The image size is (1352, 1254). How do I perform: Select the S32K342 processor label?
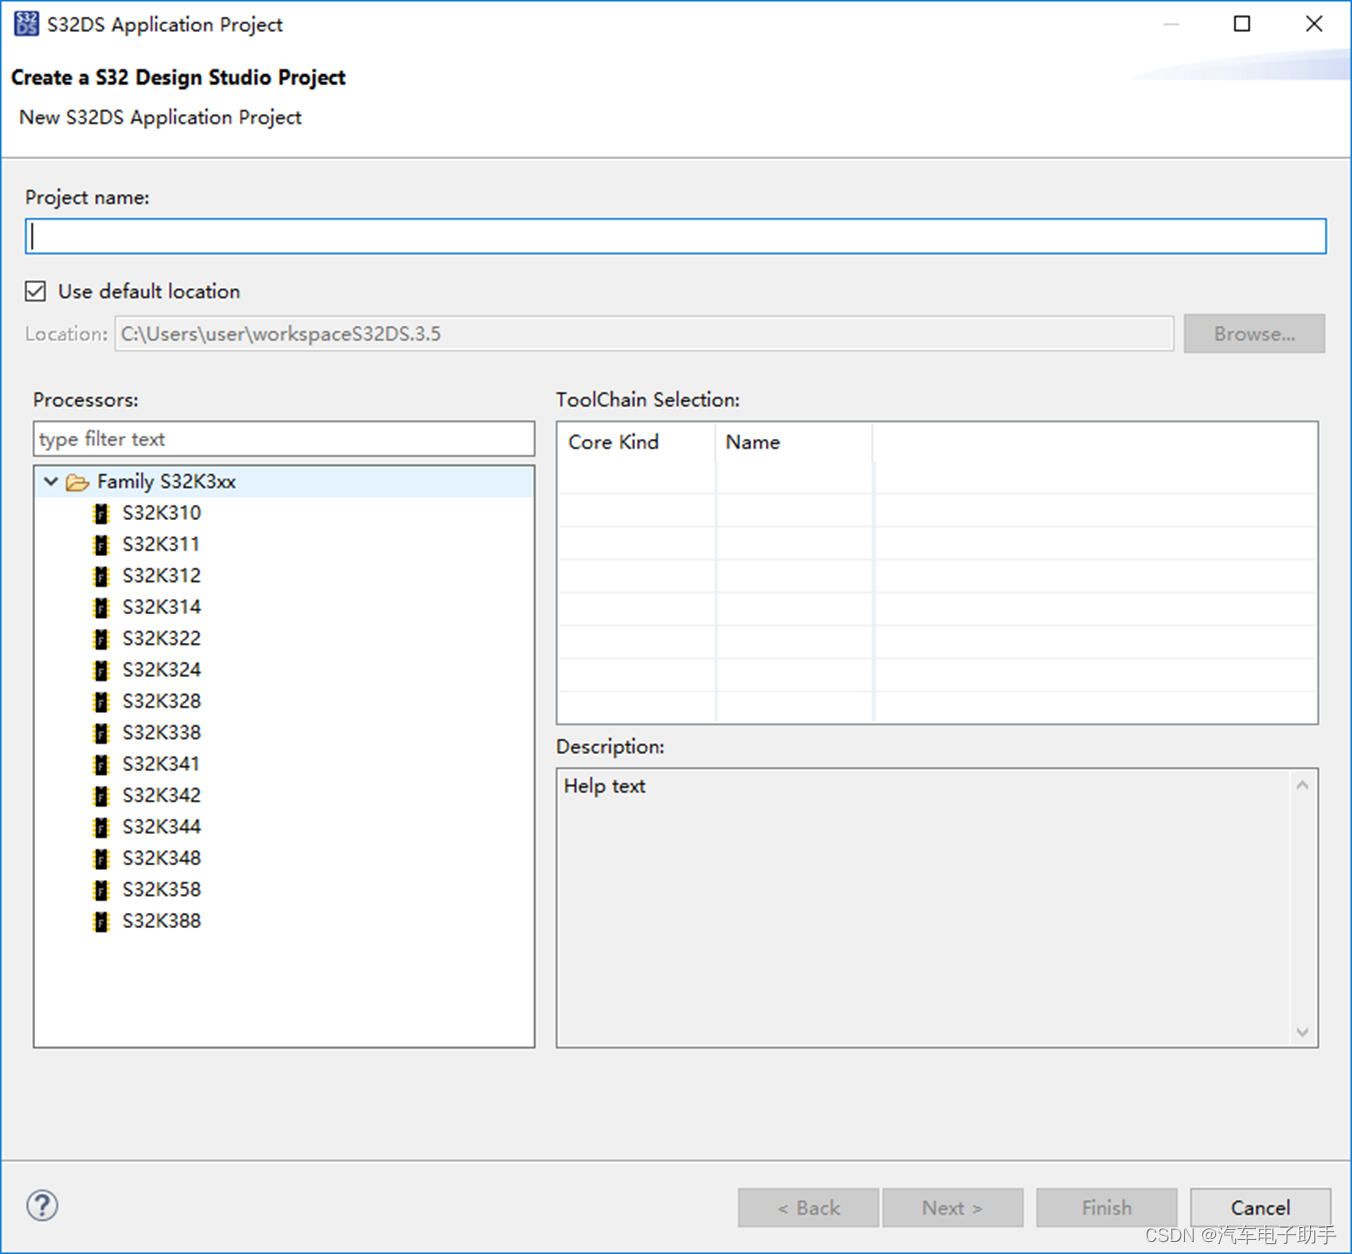161,795
